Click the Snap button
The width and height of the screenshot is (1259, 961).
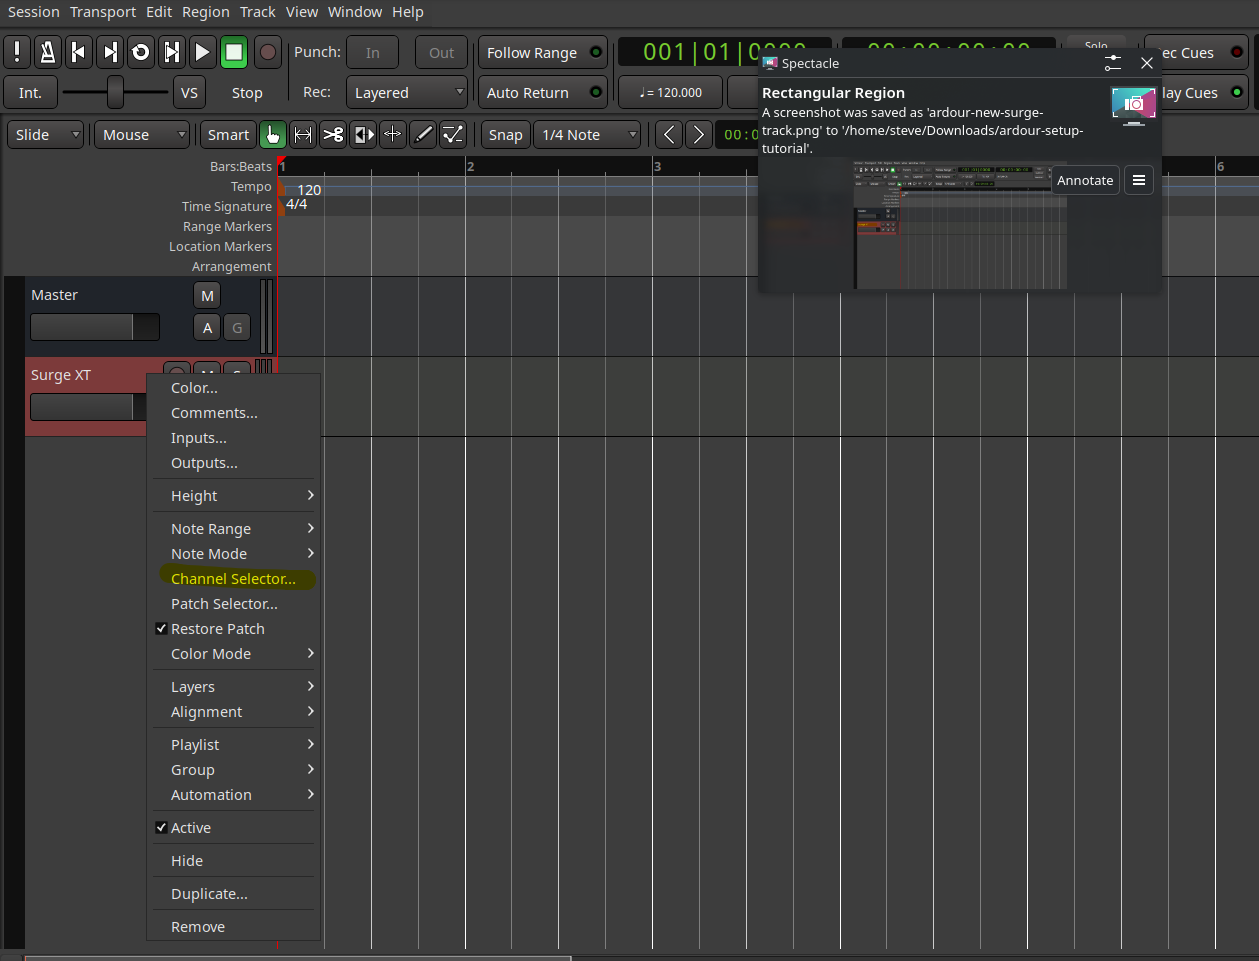505,134
